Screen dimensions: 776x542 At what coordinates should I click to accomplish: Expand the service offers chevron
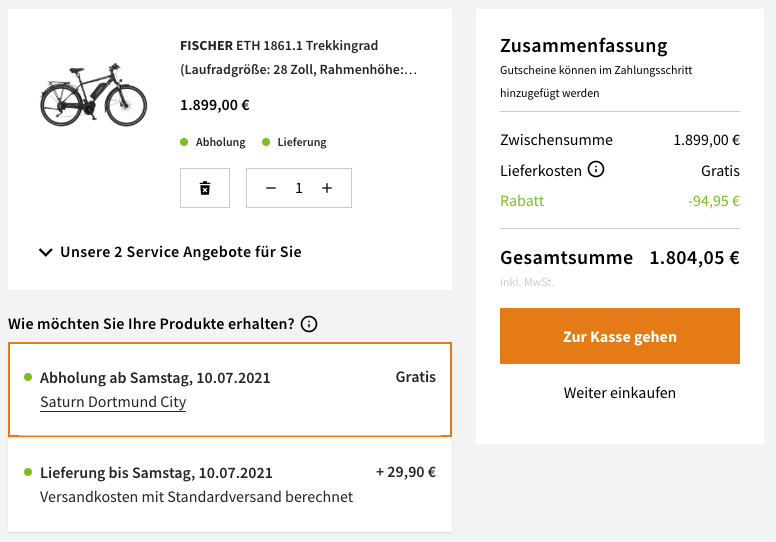pos(46,252)
